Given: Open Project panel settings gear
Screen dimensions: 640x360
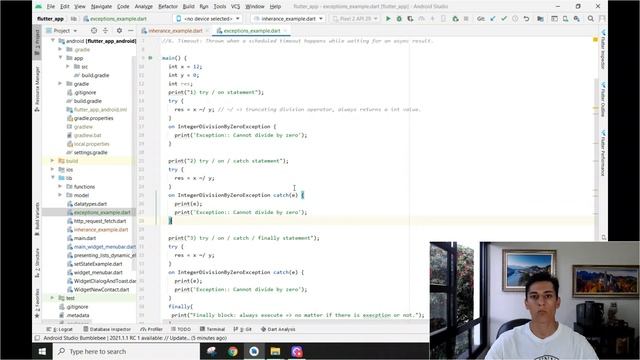Looking at the screenshot, I should (119, 31).
